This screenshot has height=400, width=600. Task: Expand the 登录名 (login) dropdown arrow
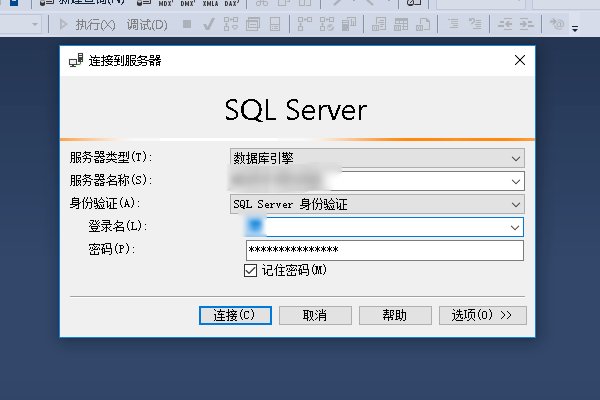[515, 228]
